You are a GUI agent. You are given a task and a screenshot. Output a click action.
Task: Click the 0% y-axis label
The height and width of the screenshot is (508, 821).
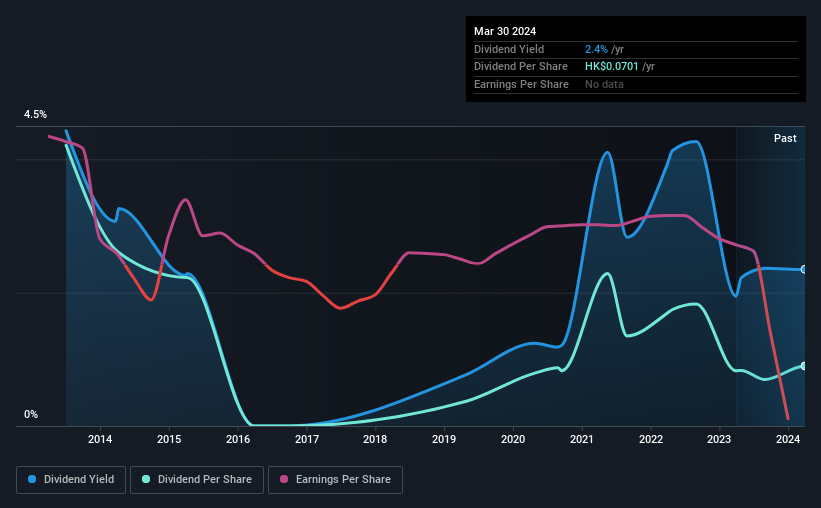31,414
